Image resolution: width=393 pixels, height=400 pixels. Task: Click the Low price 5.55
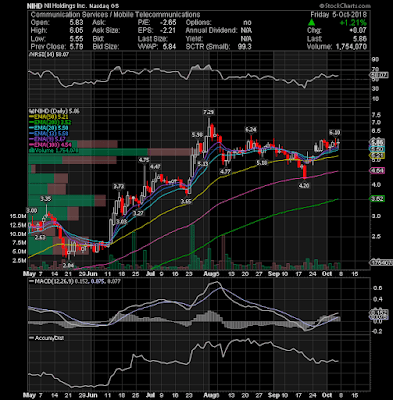tap(77, 39)
